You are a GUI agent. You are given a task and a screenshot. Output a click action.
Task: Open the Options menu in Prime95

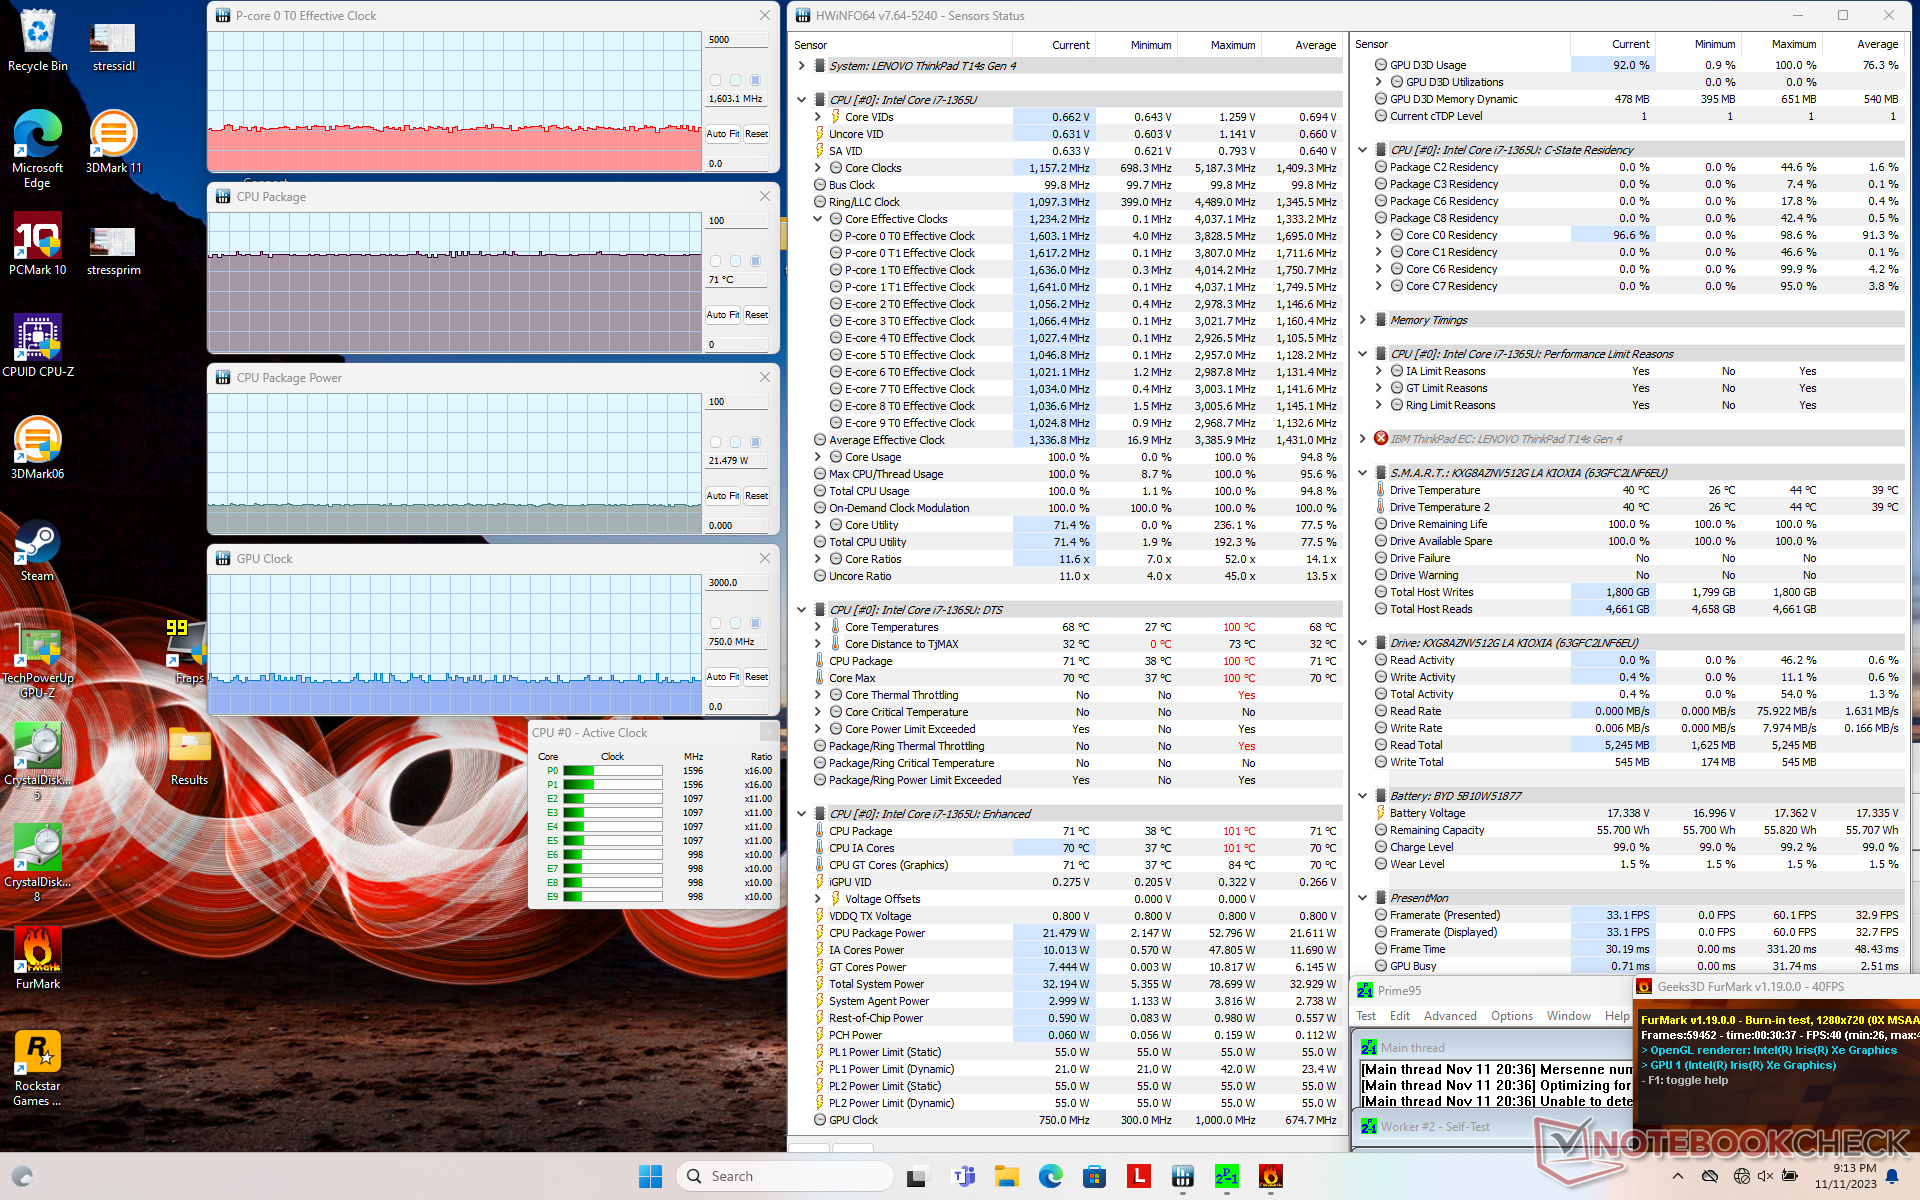tap(1511, 1016)
